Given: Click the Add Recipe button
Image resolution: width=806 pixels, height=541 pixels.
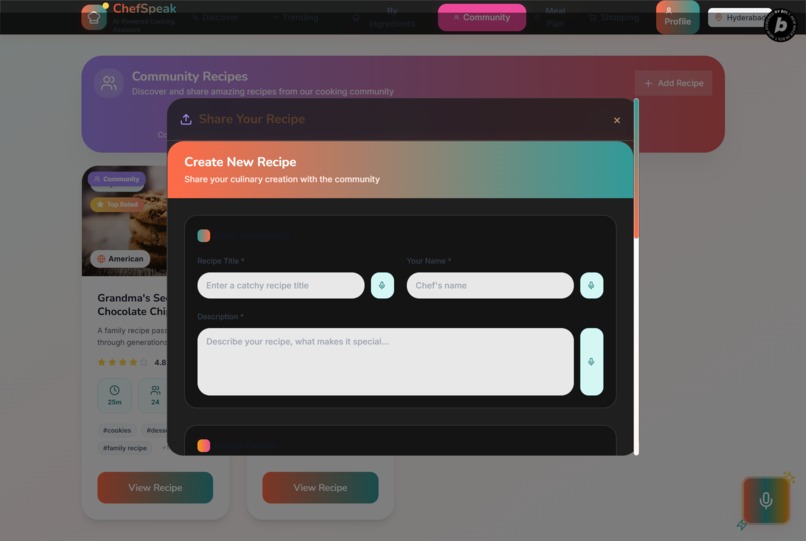Looking at the screenshot, I should pos(673,83).
